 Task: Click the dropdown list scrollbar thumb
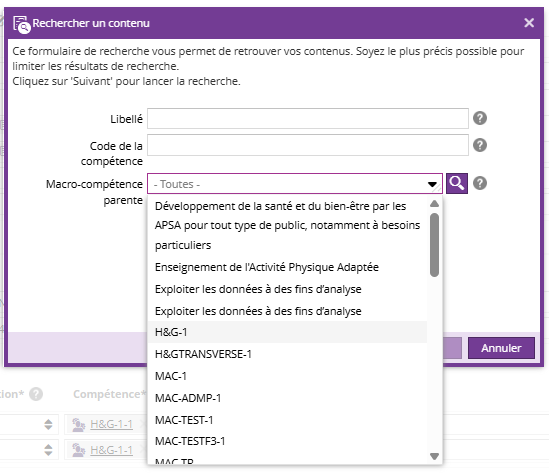click(434, 245)
